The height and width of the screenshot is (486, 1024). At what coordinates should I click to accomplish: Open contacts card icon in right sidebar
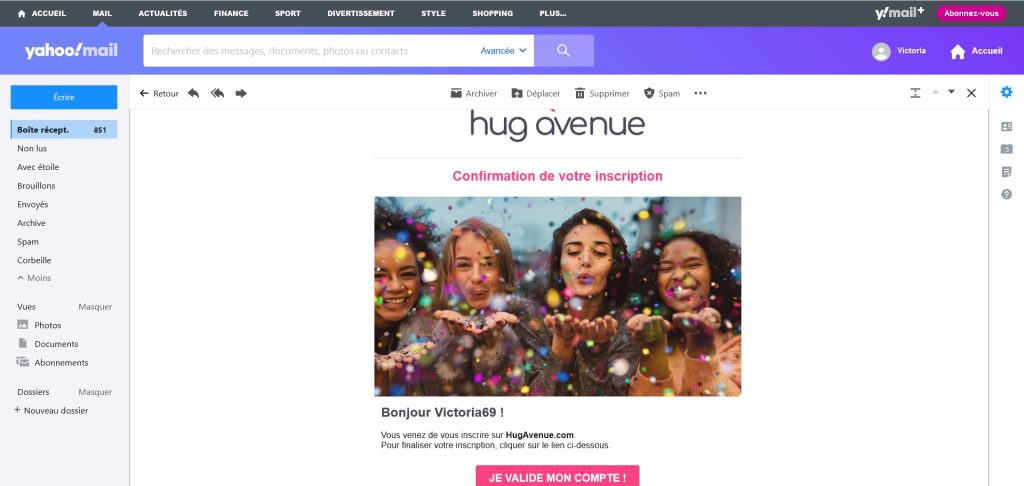(1006, 127)
